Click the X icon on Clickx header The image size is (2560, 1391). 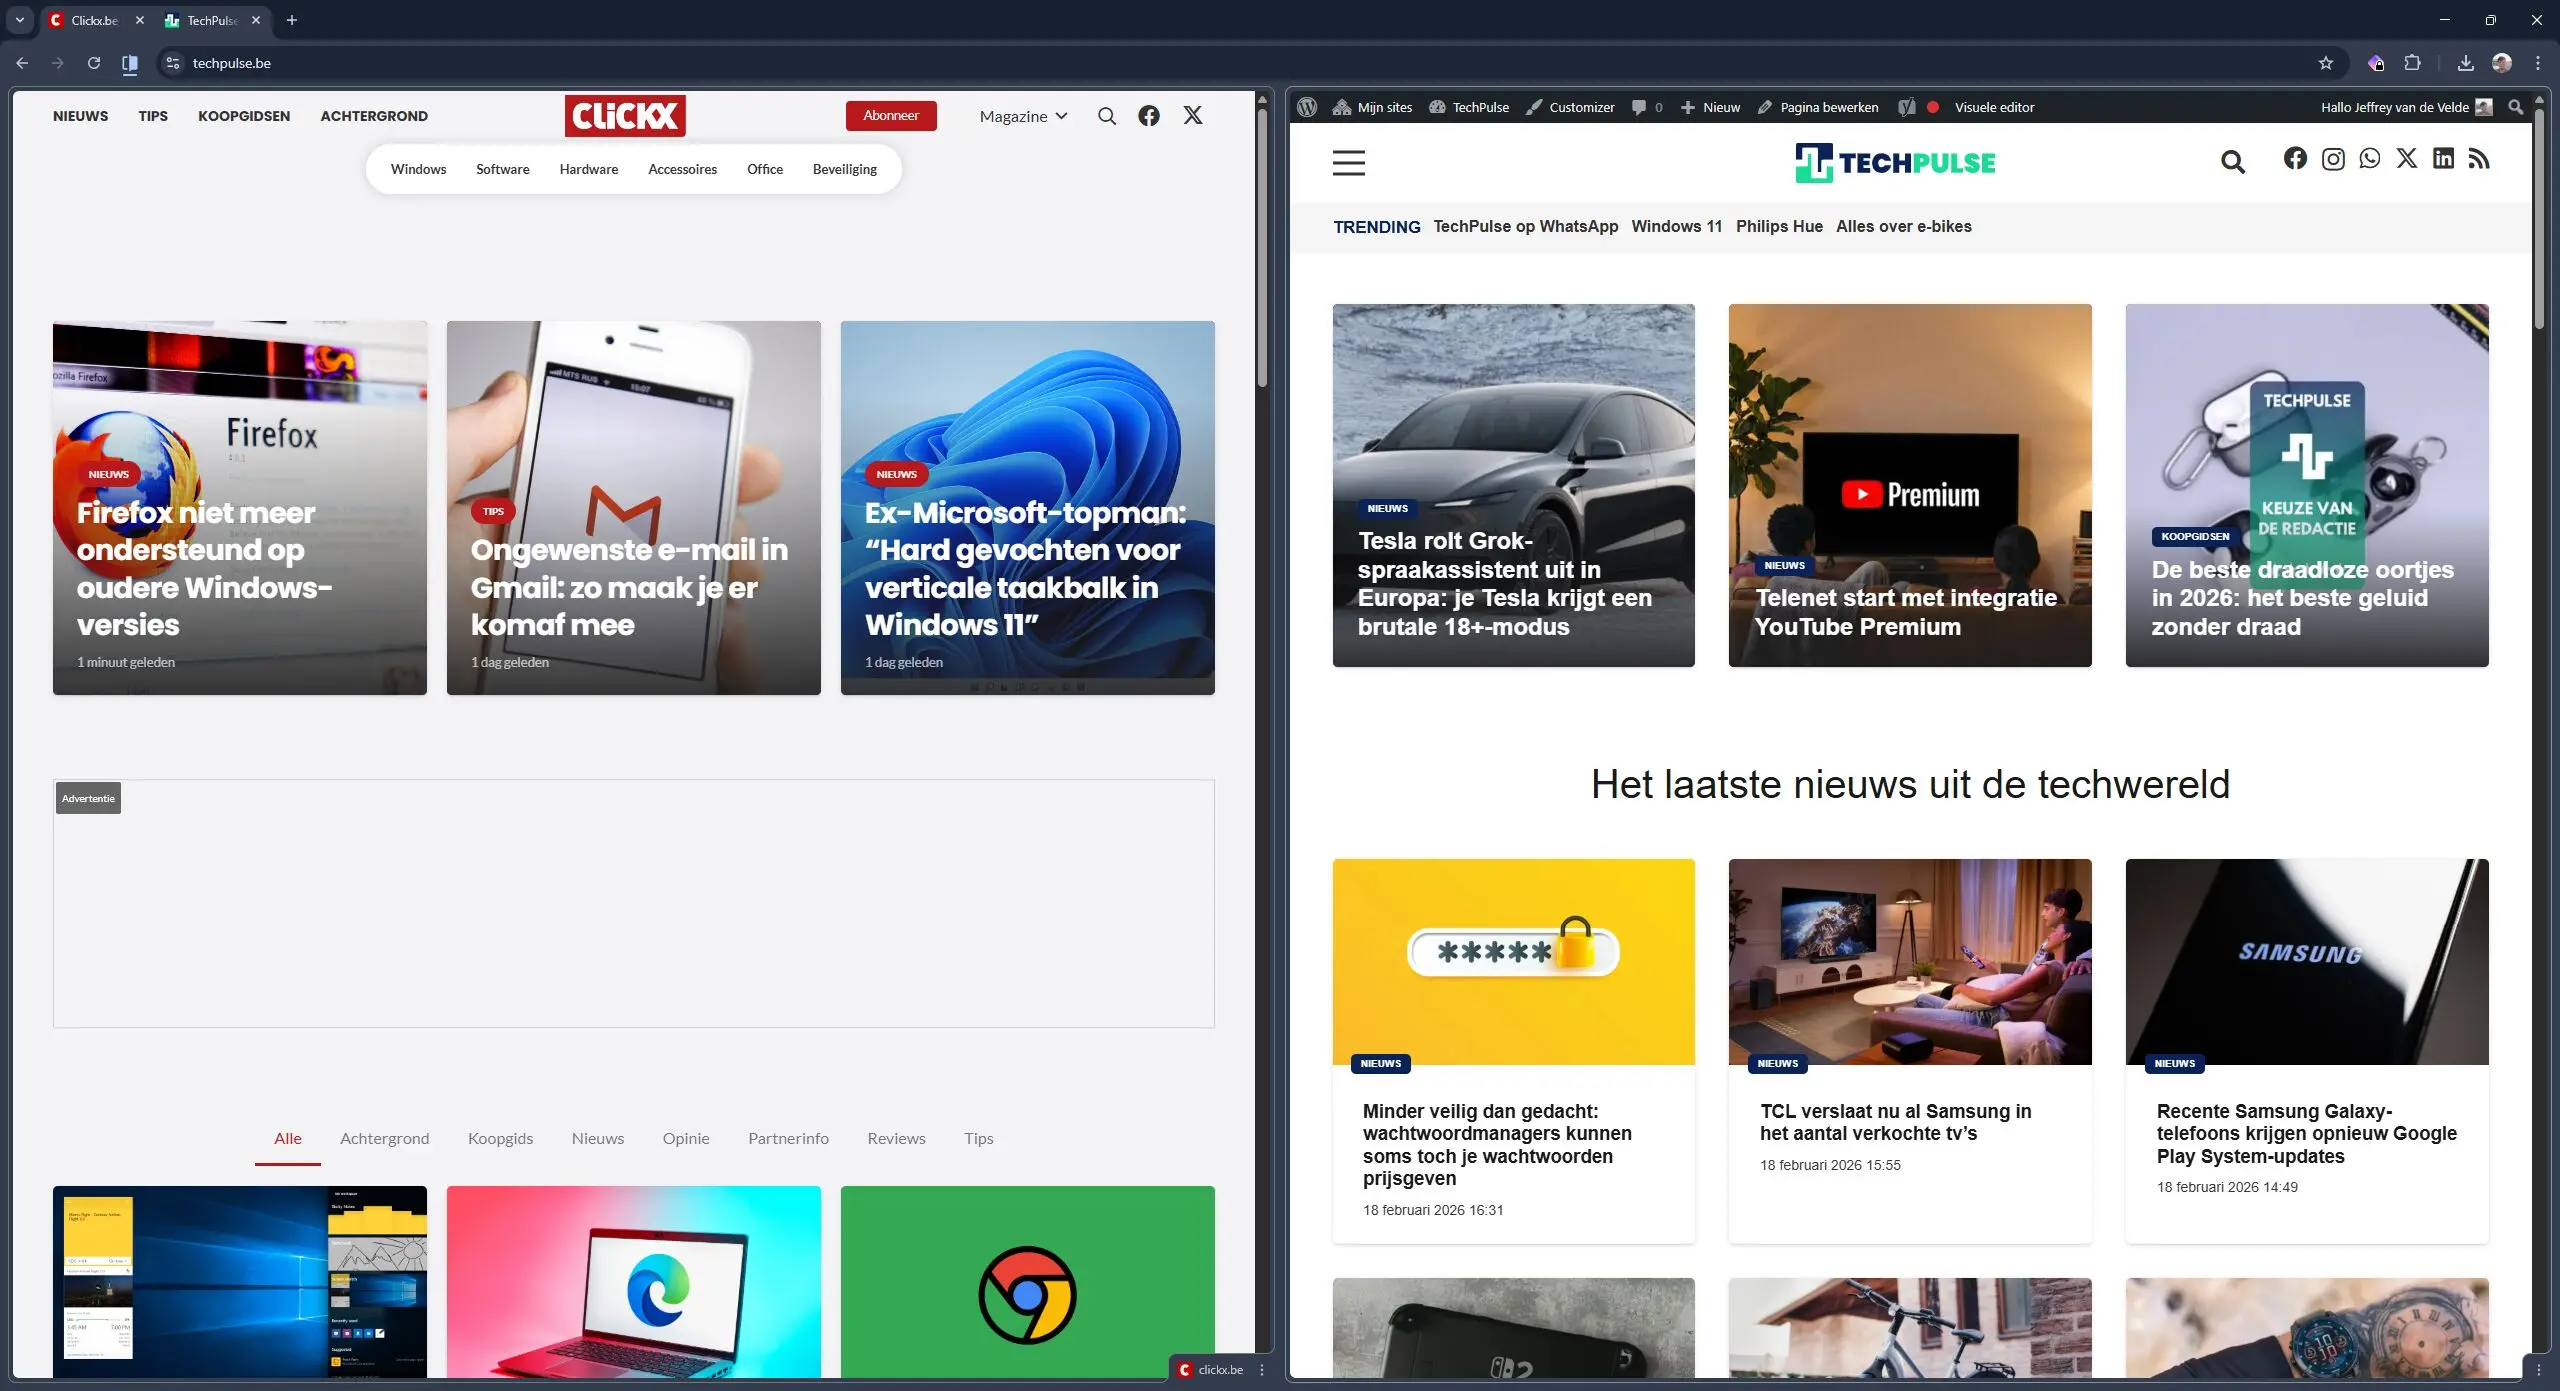pyautogui.click(x=1192, y=115)
